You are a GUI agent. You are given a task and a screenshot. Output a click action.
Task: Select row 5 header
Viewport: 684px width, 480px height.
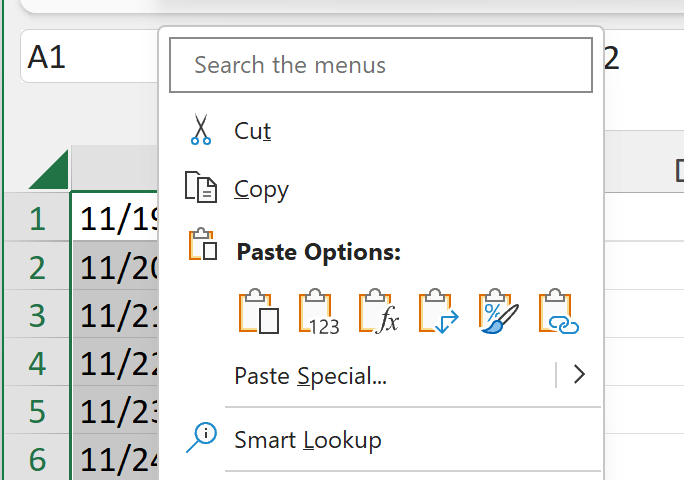coord(37,412)
